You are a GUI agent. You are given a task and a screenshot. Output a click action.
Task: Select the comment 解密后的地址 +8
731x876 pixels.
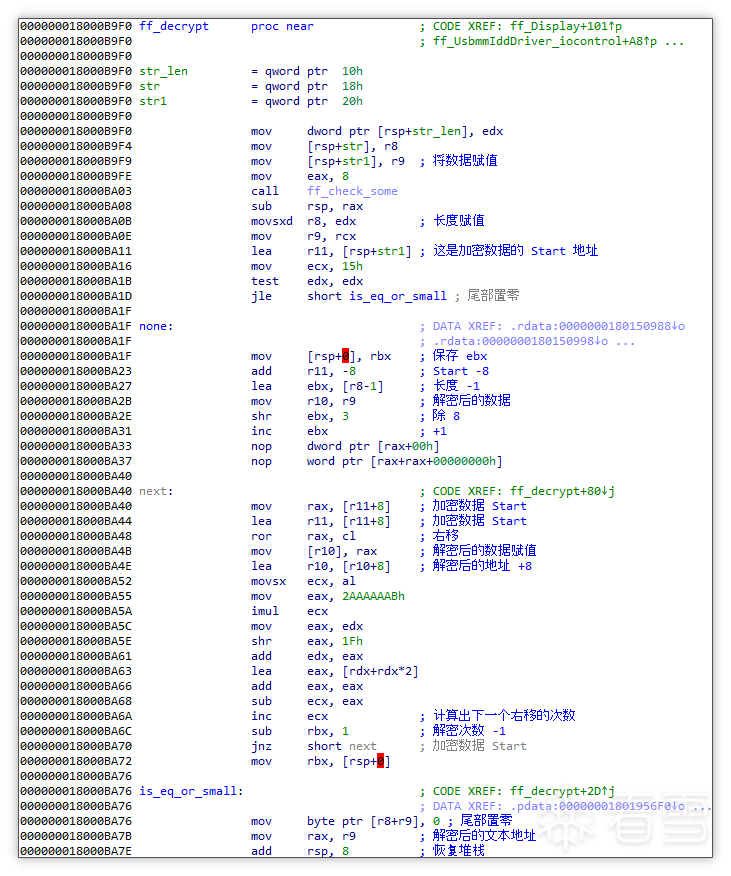(x=482, y=566)
